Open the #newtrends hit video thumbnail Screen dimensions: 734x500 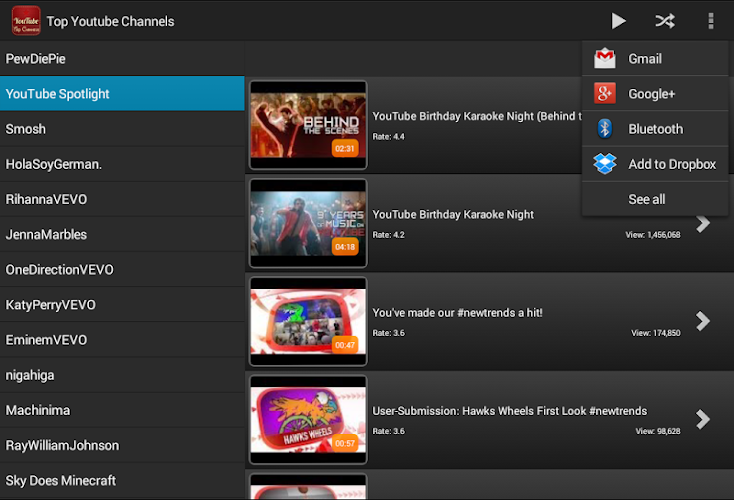(308, 322)
